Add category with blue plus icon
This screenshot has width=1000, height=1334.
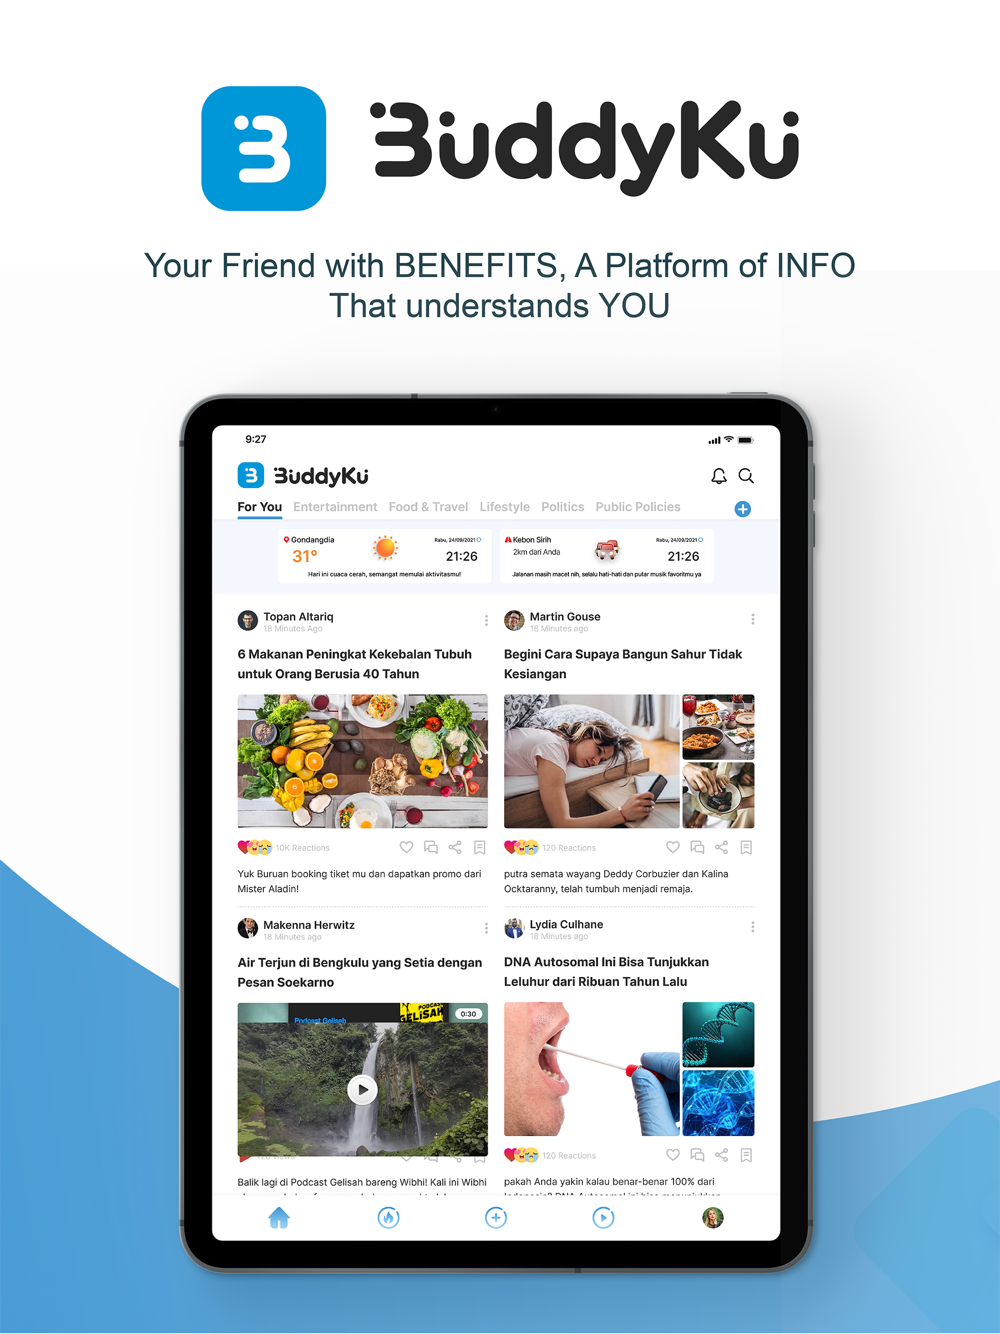(743, 509)
